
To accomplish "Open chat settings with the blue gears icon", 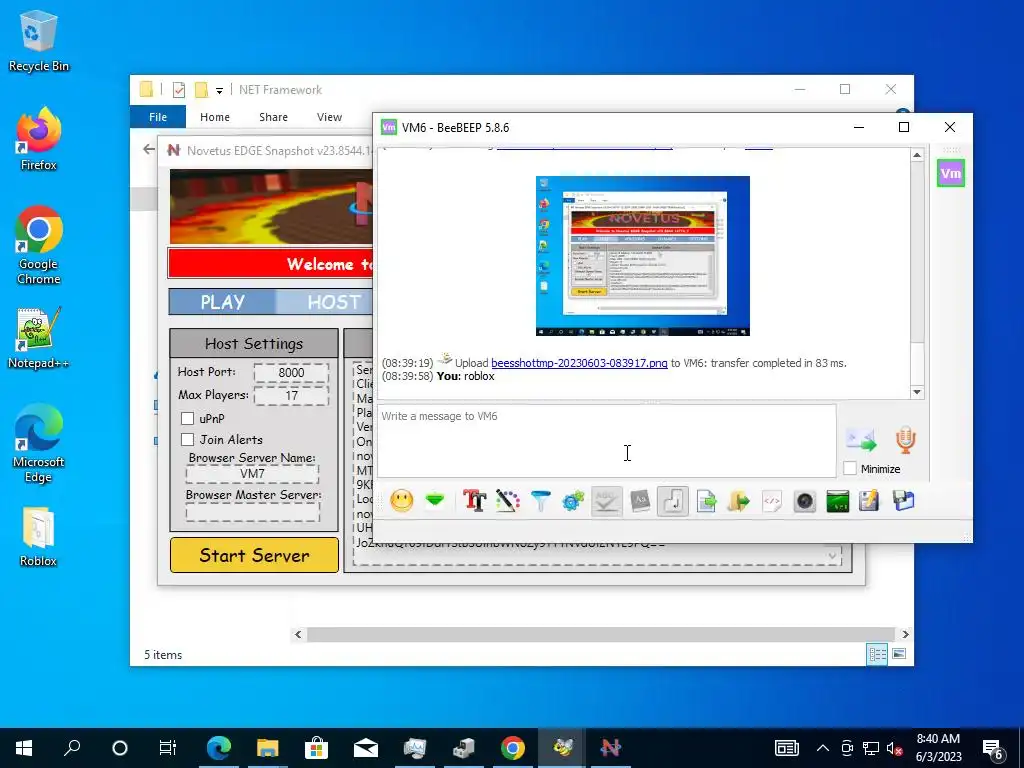I will point(573,501).
